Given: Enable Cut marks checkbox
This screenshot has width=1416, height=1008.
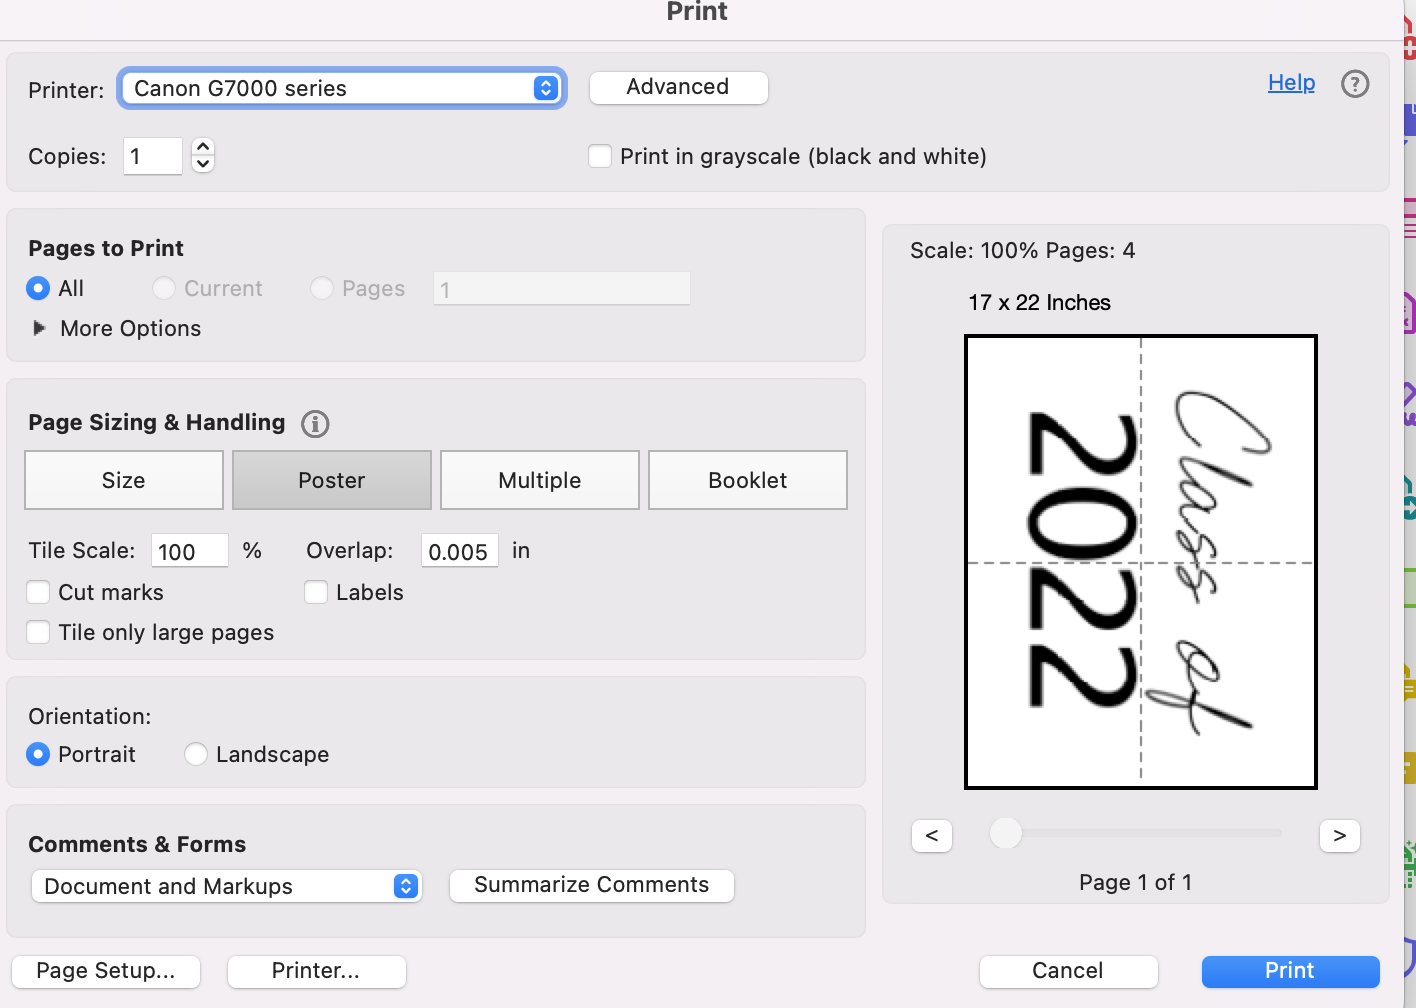Looking at the screenshot, I should [x=39, y=592].
